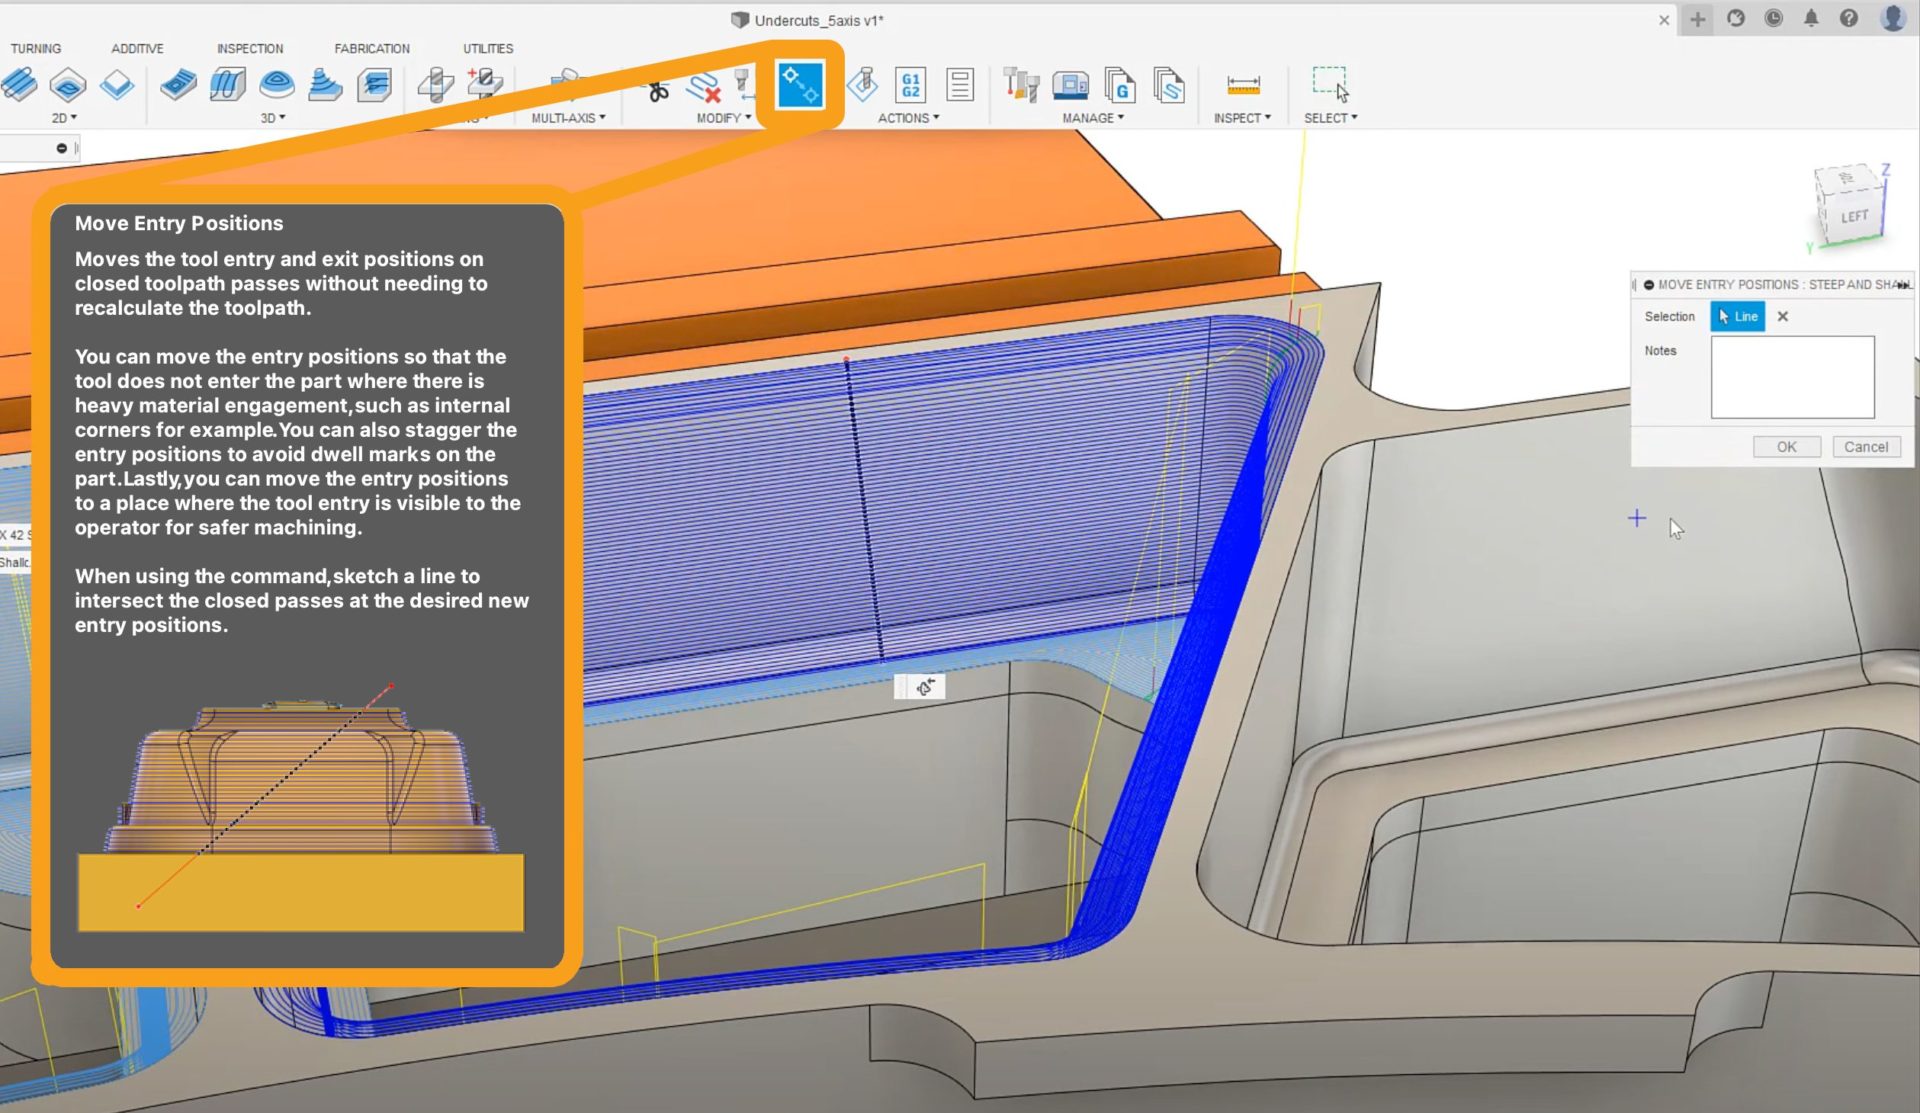
Task: Clear the Line selection with the X
Action: coord(1782,316)
